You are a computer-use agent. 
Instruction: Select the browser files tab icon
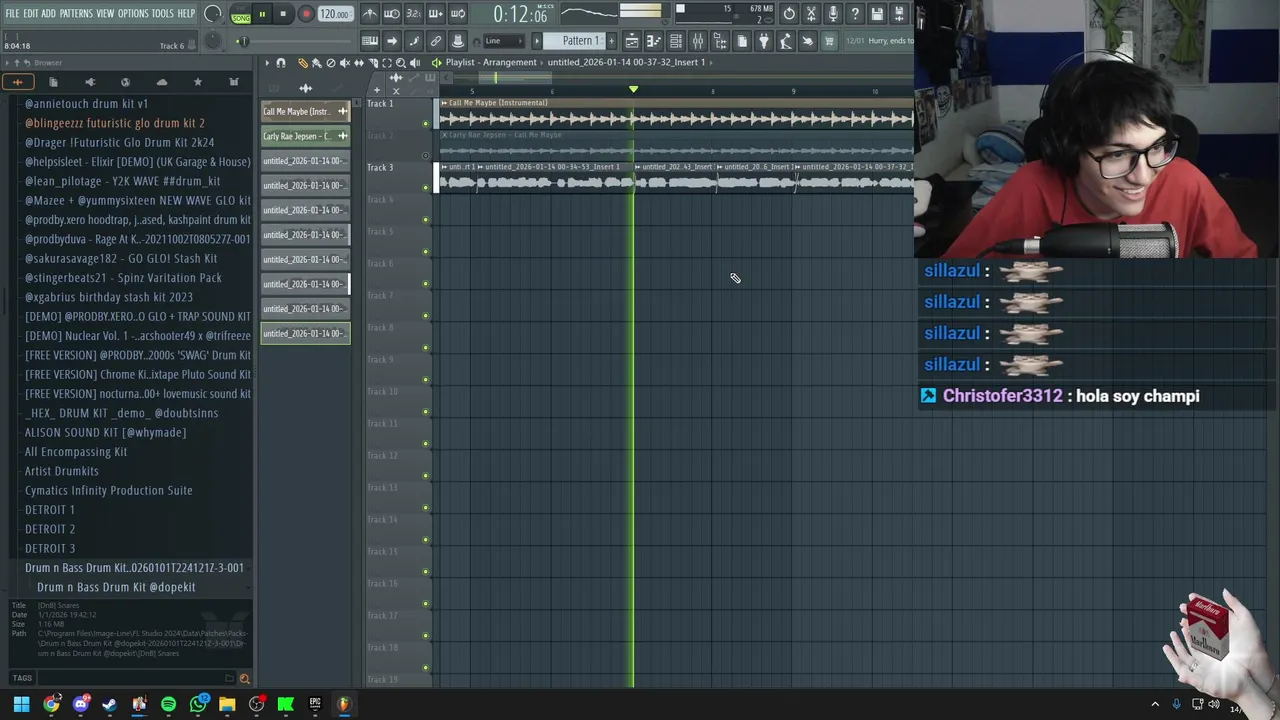tap(53, 82)
